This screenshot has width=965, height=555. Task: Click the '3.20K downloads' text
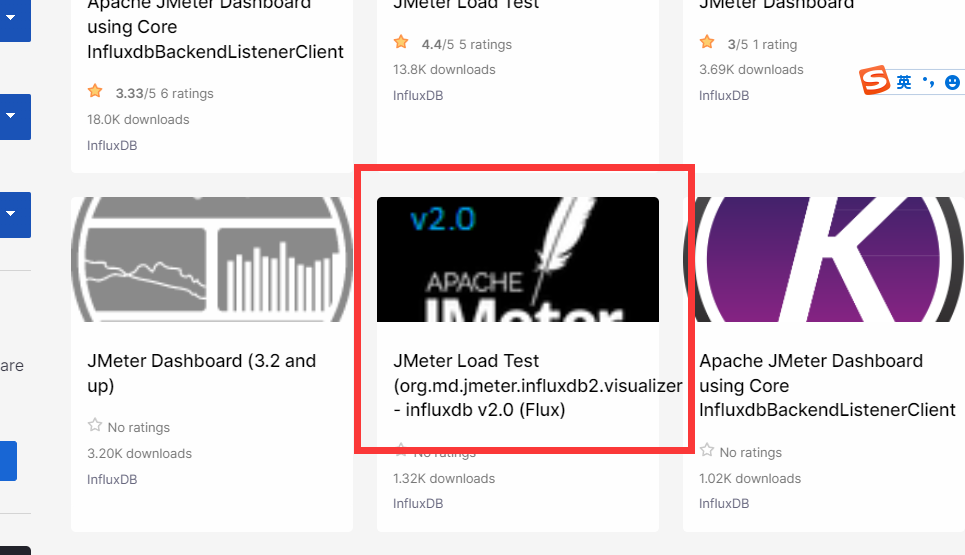point(140,453)
